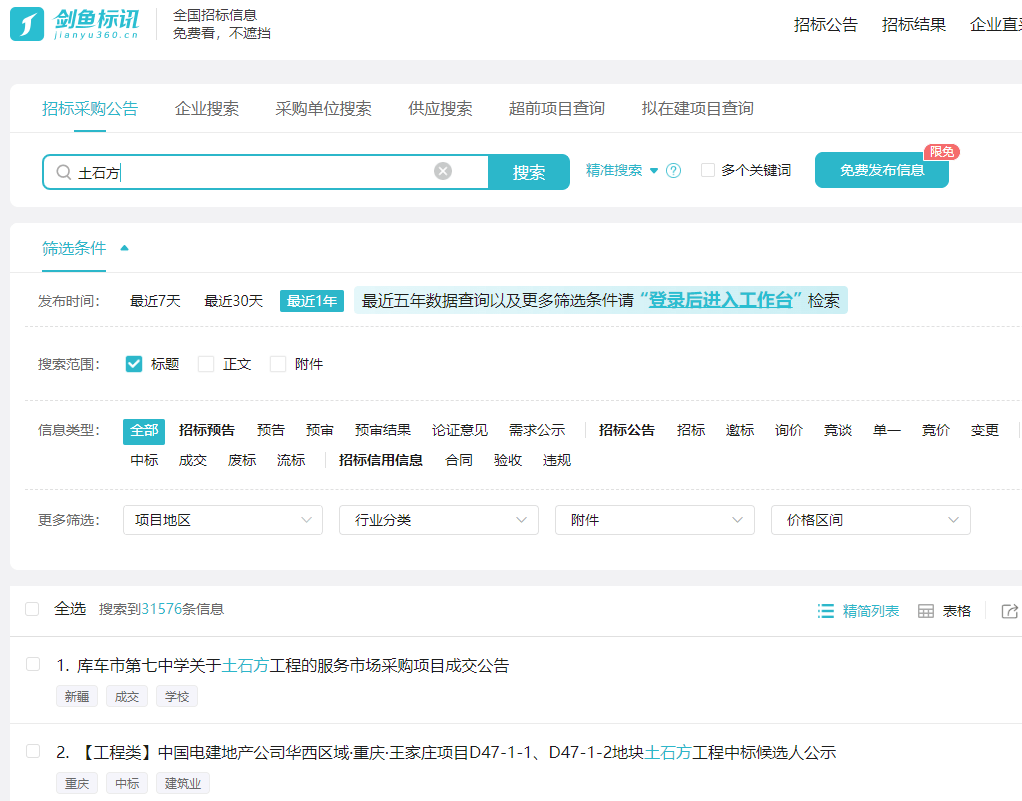Click the search magnifier icon in input

[62, 170]
